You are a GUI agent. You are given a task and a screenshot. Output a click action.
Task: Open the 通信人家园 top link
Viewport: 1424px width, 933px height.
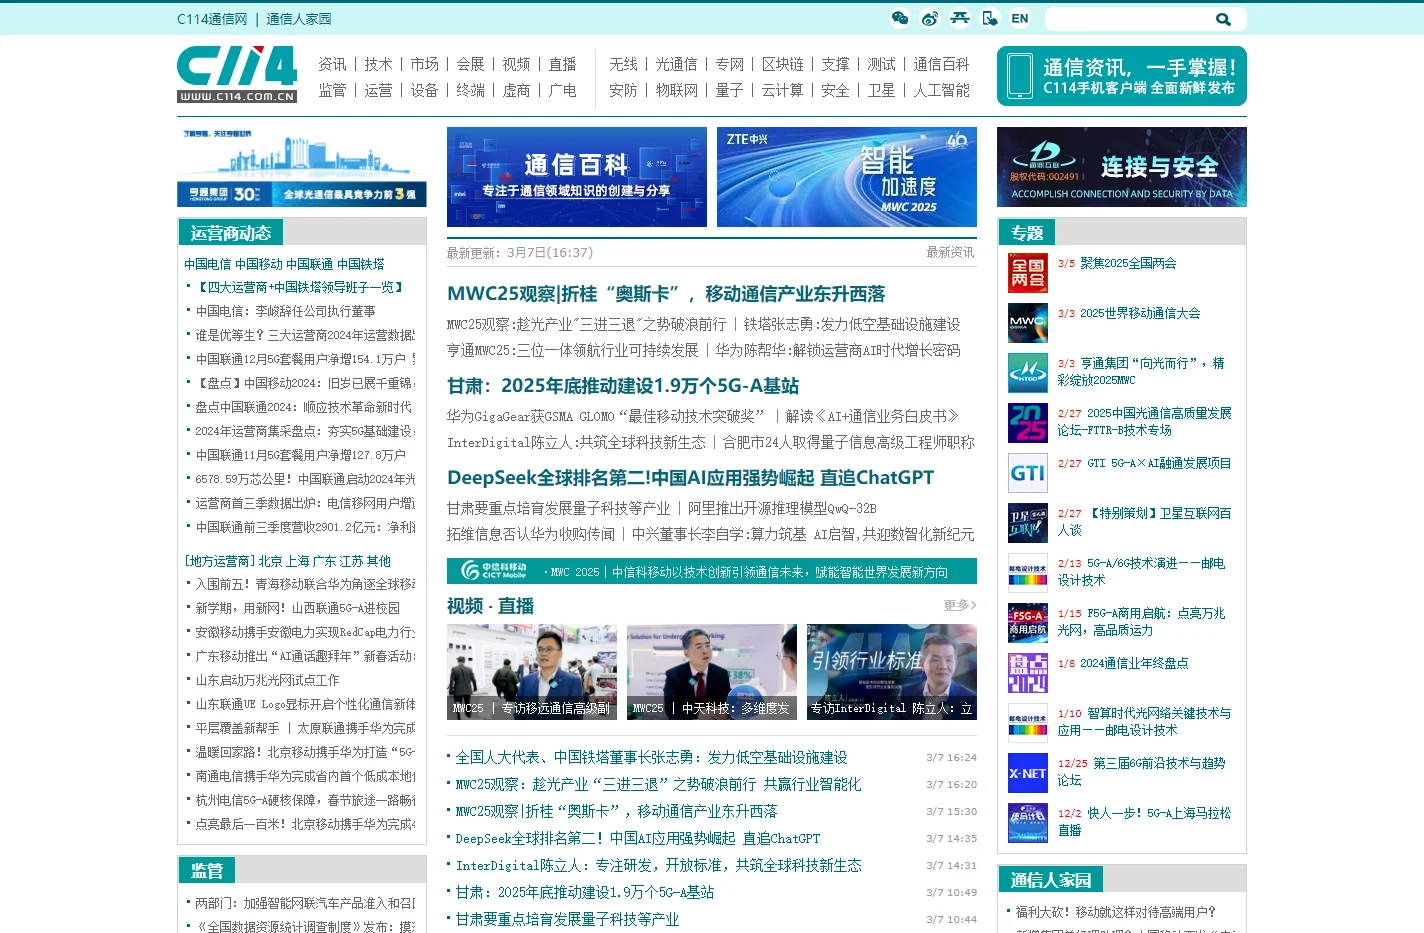coord(299,19)
